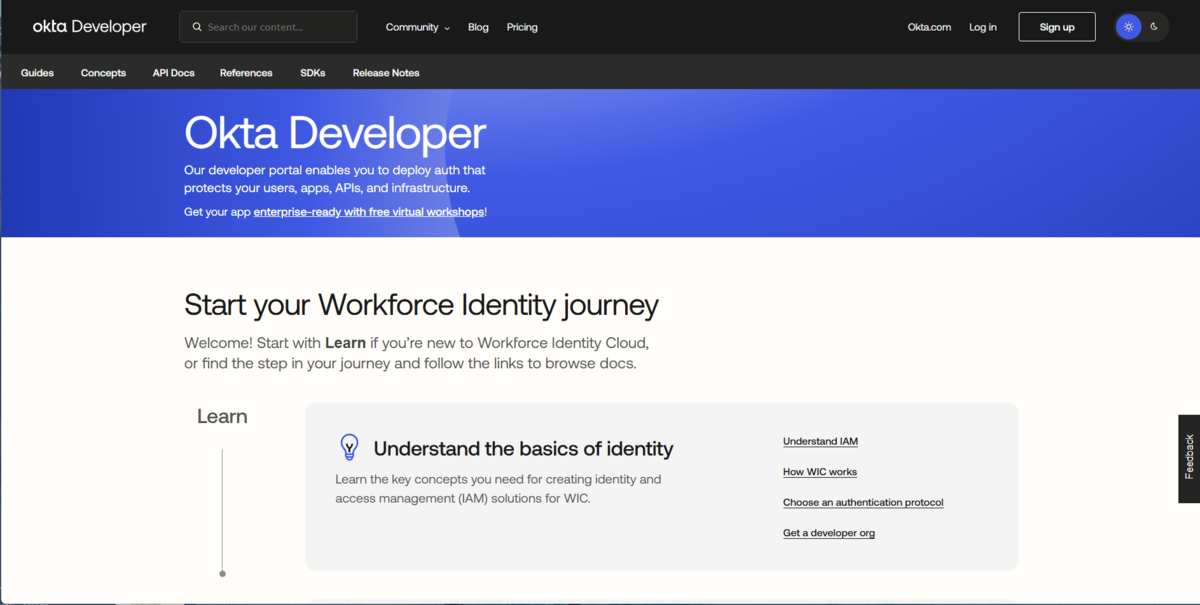The width and height of the screenshot is (1200, 605).
Task: Open the Guides tab
Action: coord(37,73)
